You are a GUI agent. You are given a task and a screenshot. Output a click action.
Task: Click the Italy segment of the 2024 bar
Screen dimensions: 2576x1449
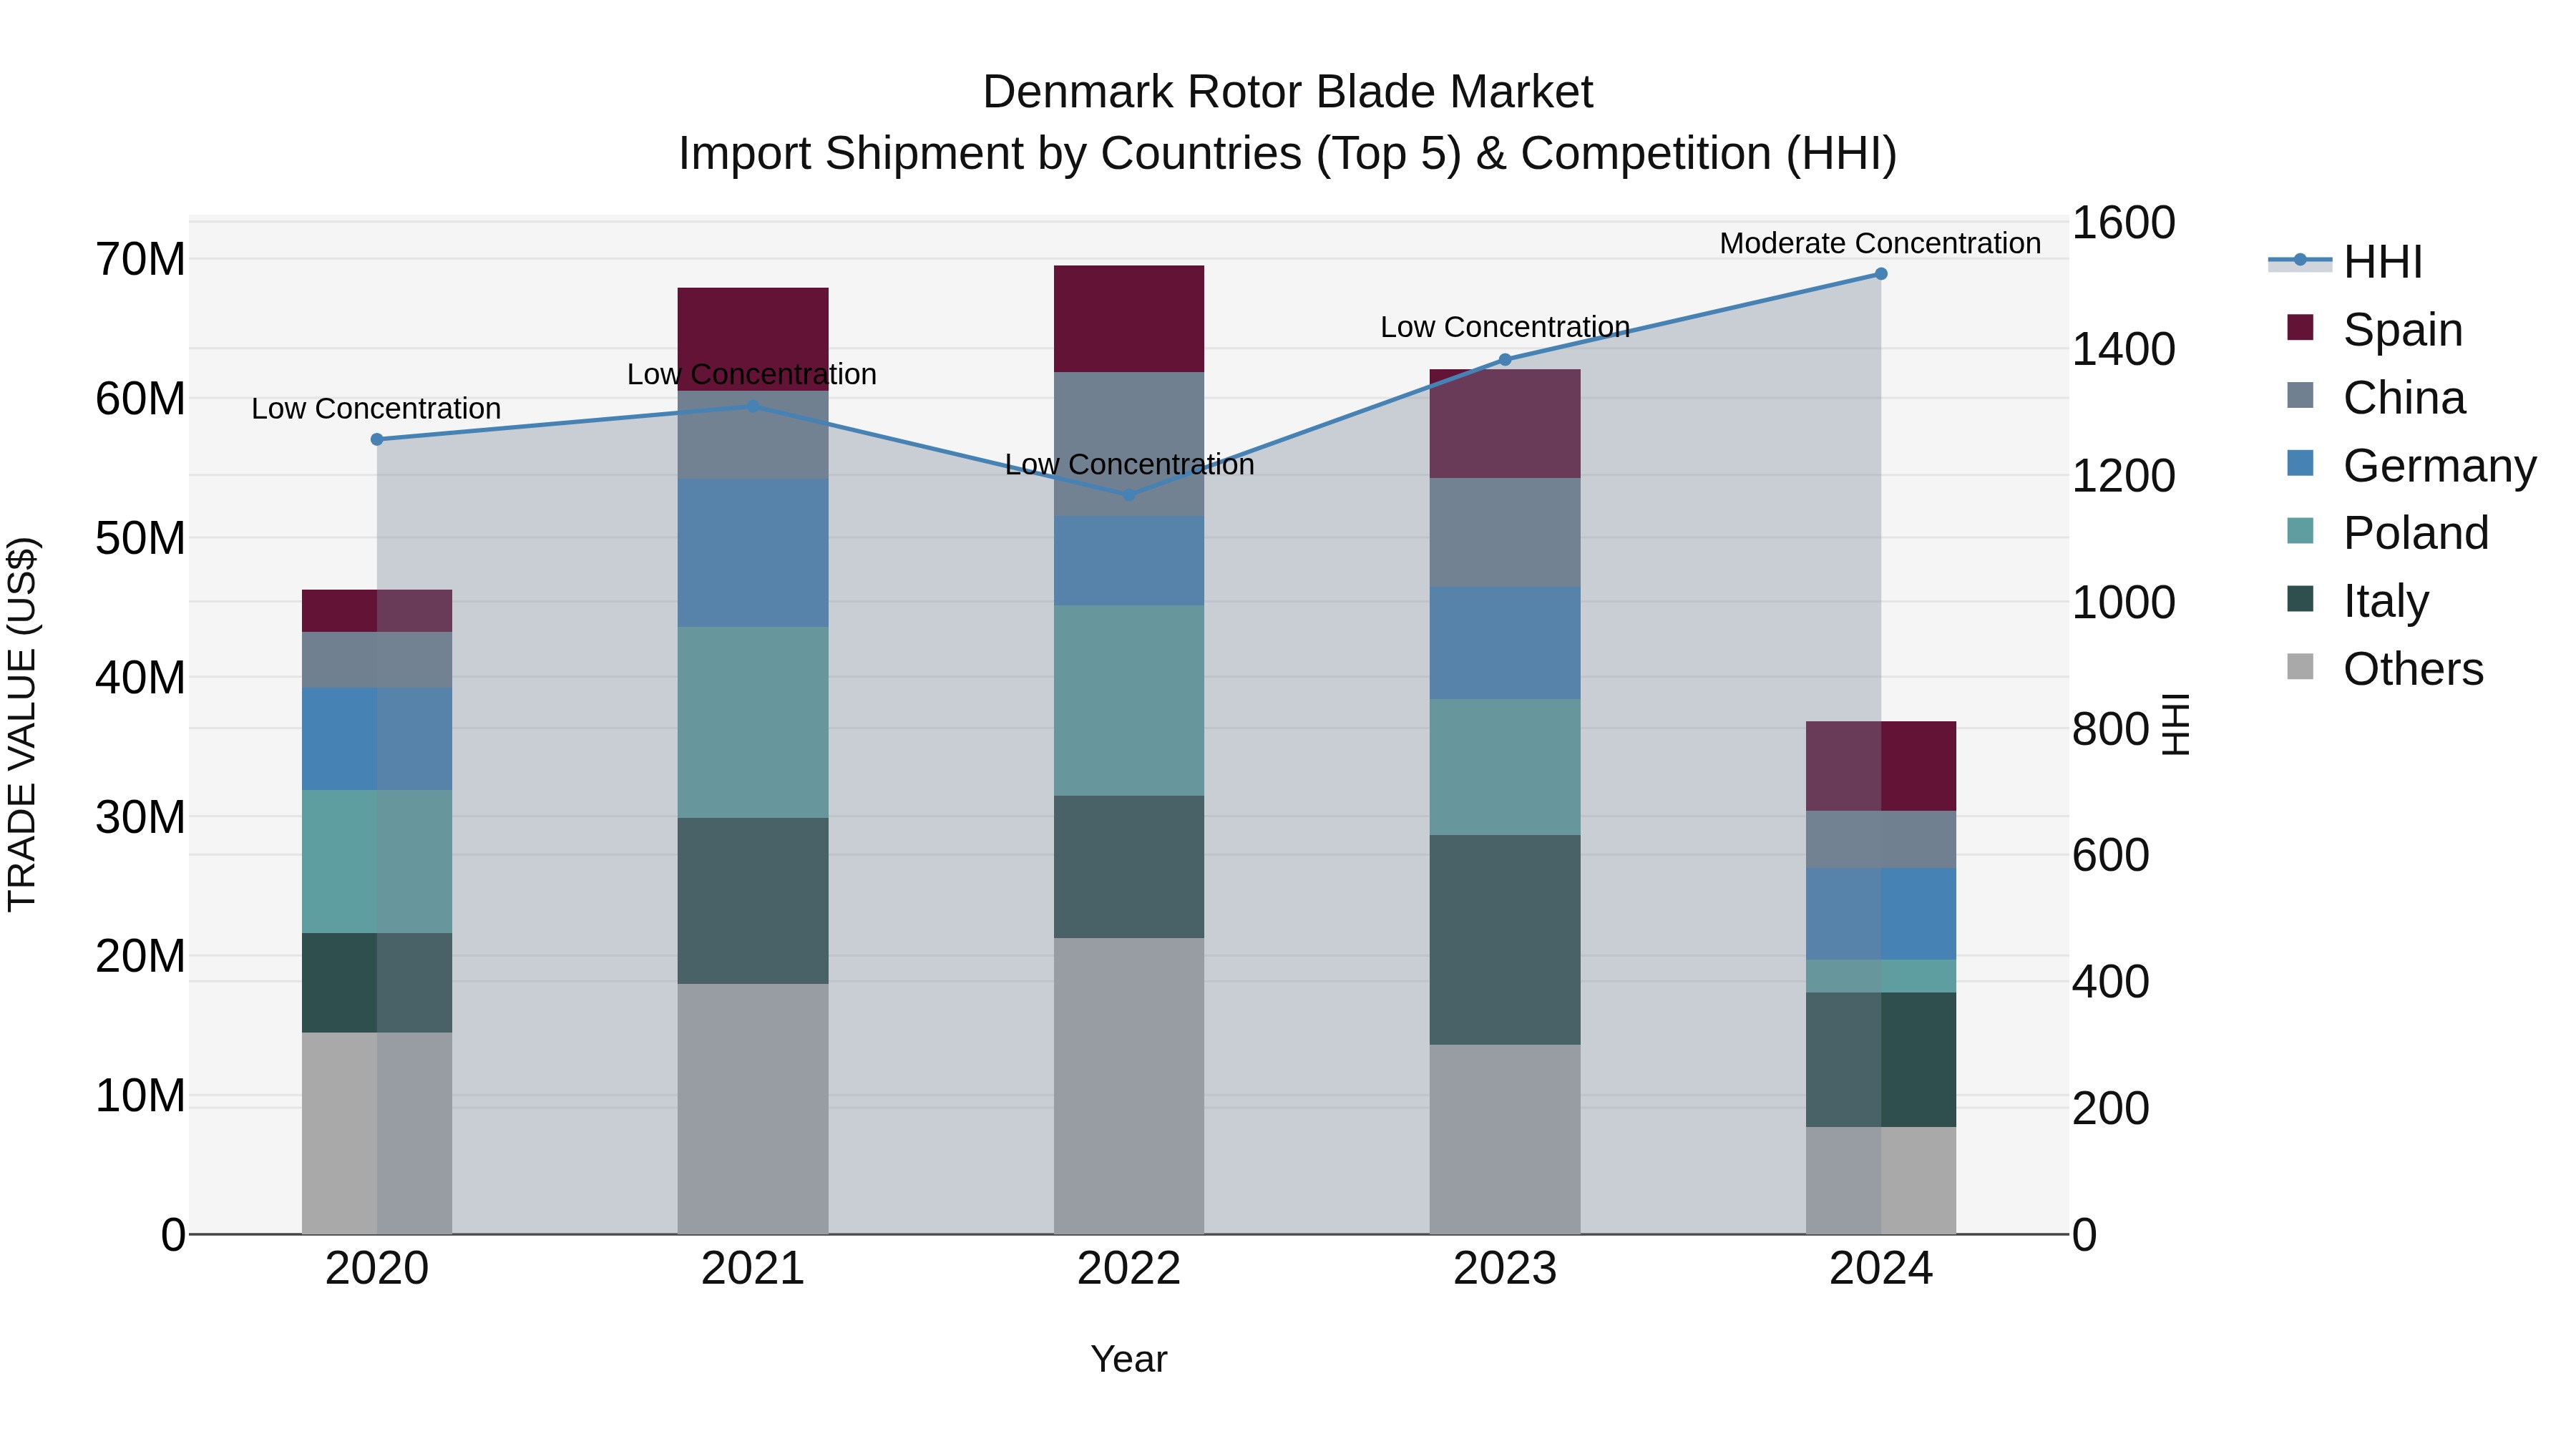pos(1881,1060)
